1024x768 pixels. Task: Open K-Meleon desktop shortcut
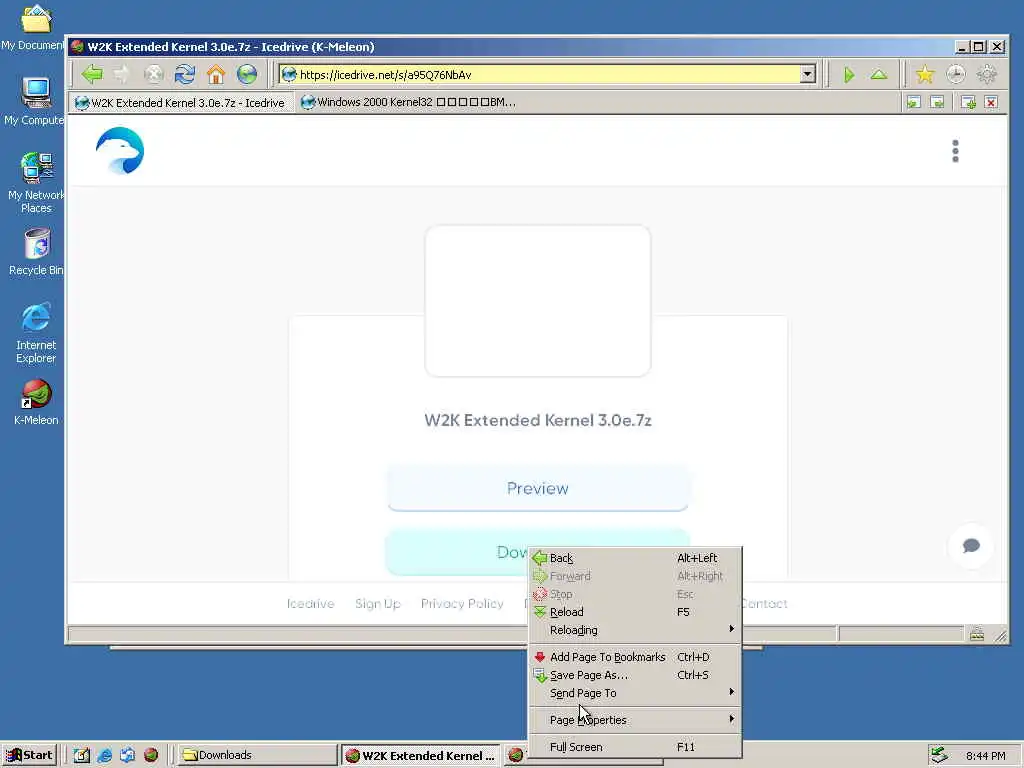coord(36,402)
